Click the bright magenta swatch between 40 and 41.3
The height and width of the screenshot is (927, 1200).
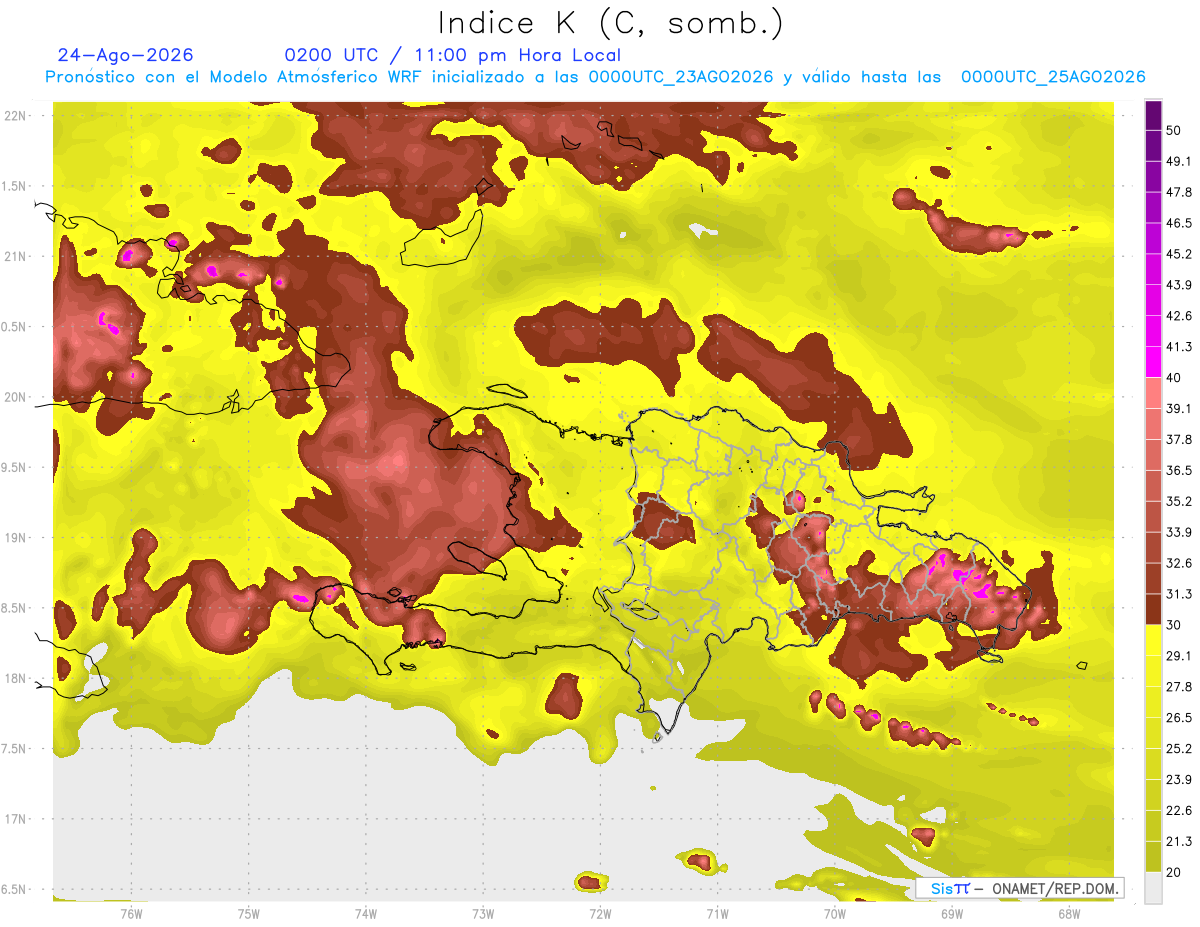pos(1154,361)
